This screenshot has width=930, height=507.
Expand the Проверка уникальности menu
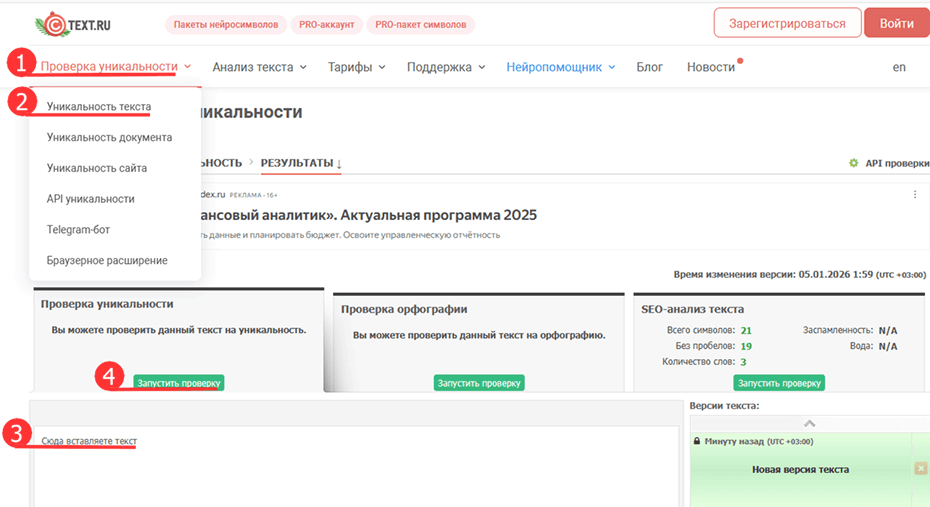116,66
